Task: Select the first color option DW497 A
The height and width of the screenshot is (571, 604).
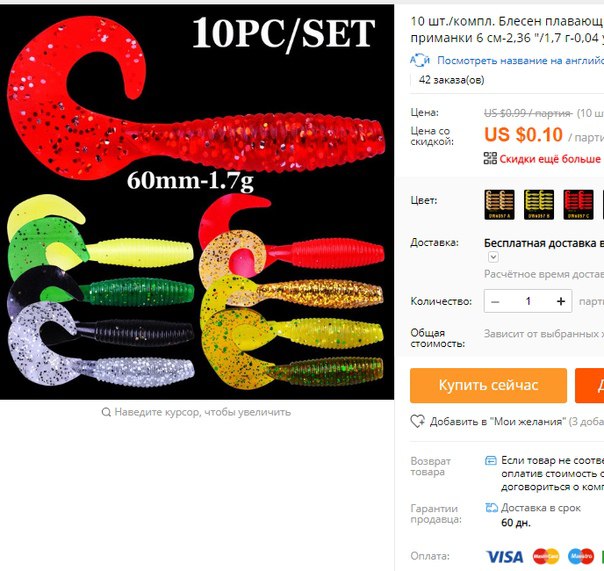Action: tap(499, 205)
